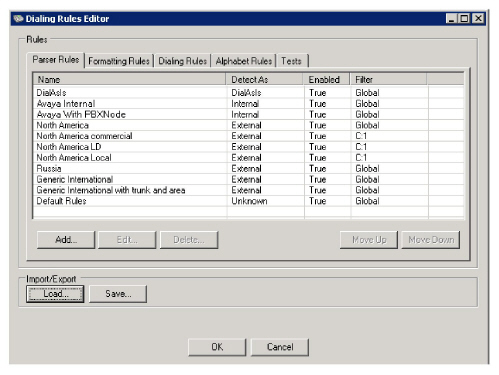
Task: Maximize the Dialing Rules Editor window
Action: click(464, 18)
